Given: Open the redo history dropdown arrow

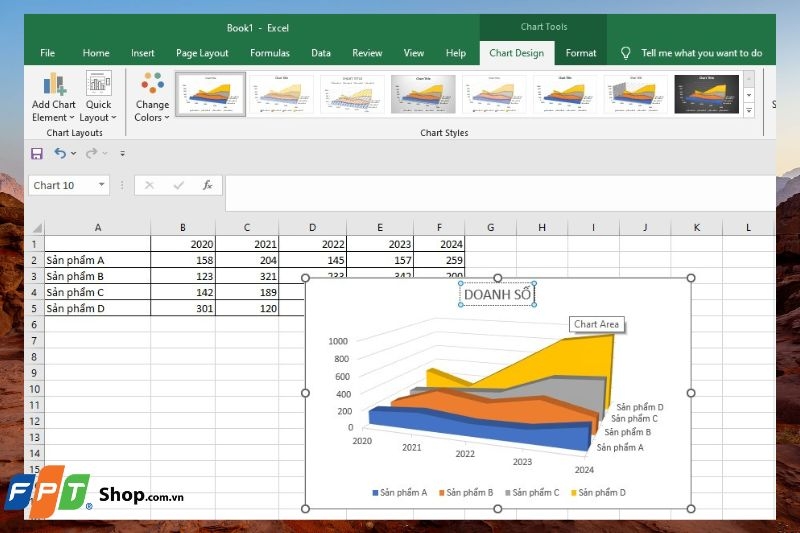Looking at the screenshot, I should (105, 153).
